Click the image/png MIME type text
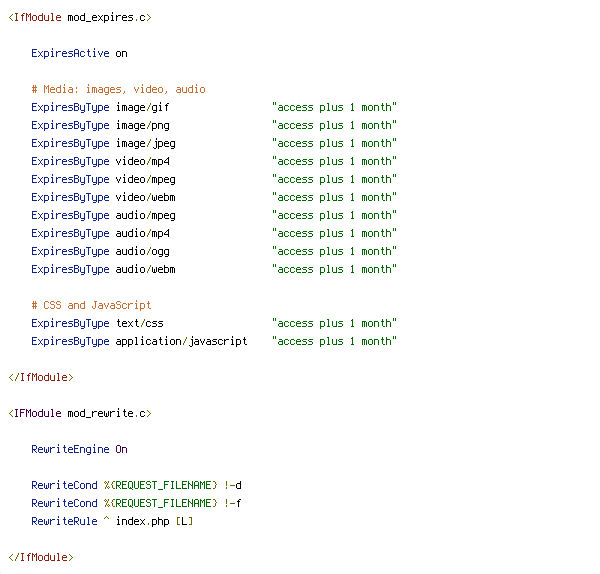 pos(143,126)
